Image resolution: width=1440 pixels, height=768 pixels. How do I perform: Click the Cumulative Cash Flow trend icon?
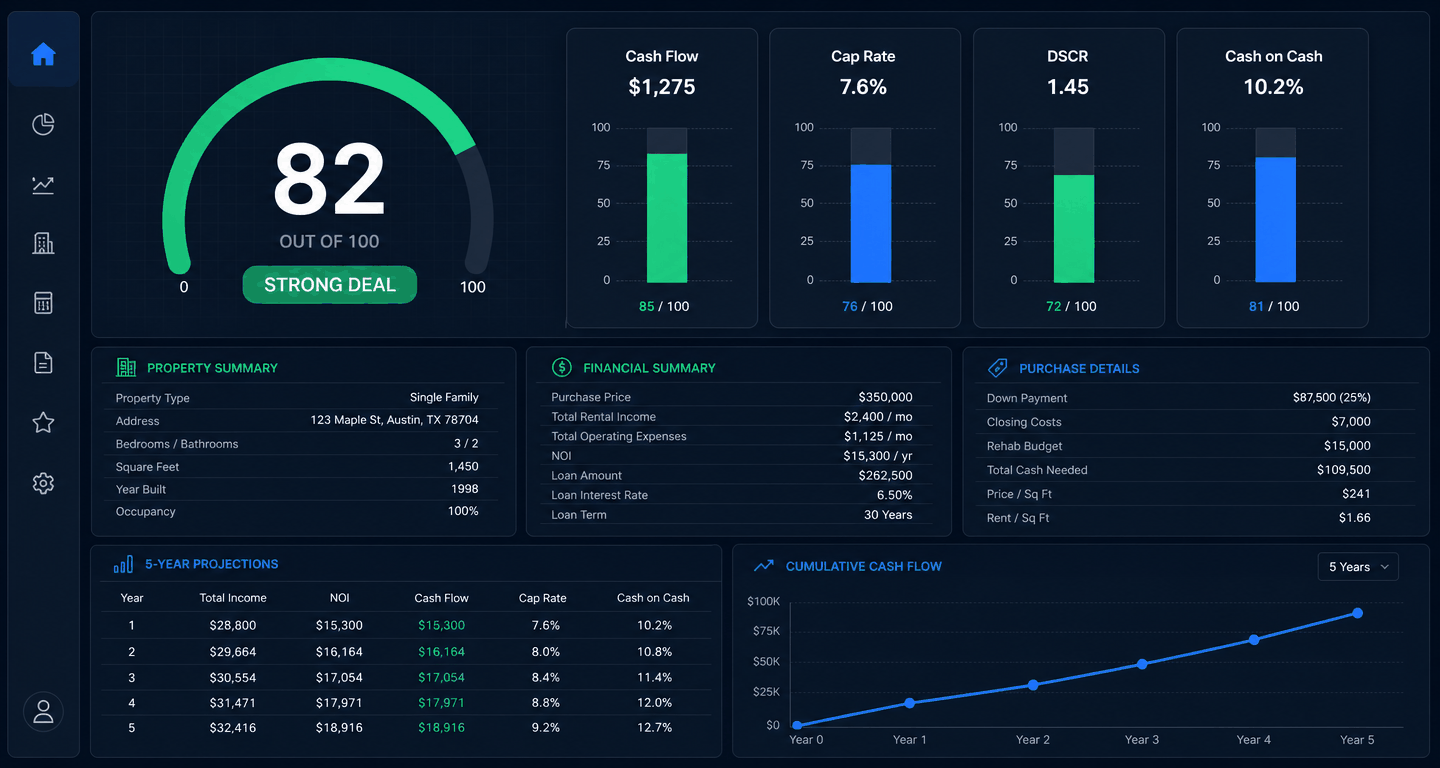pos(764,566)
